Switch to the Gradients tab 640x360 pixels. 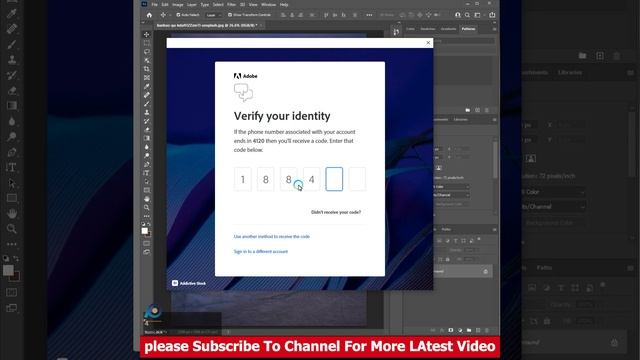448,29
